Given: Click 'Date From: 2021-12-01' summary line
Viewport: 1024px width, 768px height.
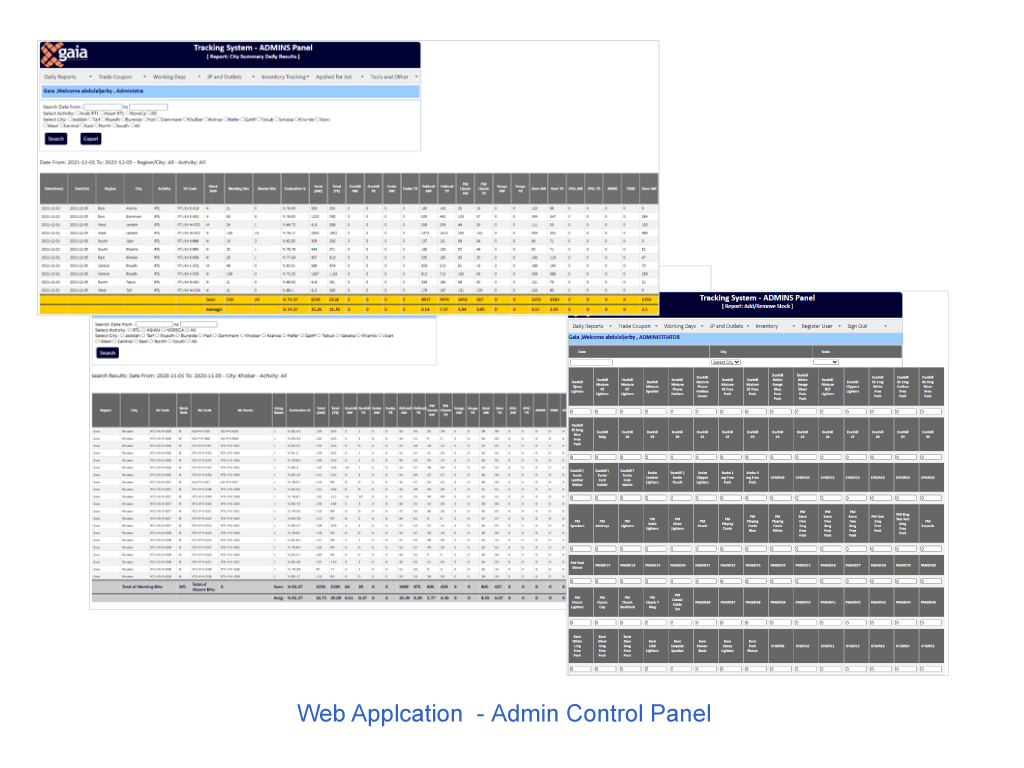Looking at the screenshot, I should (123, 162).
